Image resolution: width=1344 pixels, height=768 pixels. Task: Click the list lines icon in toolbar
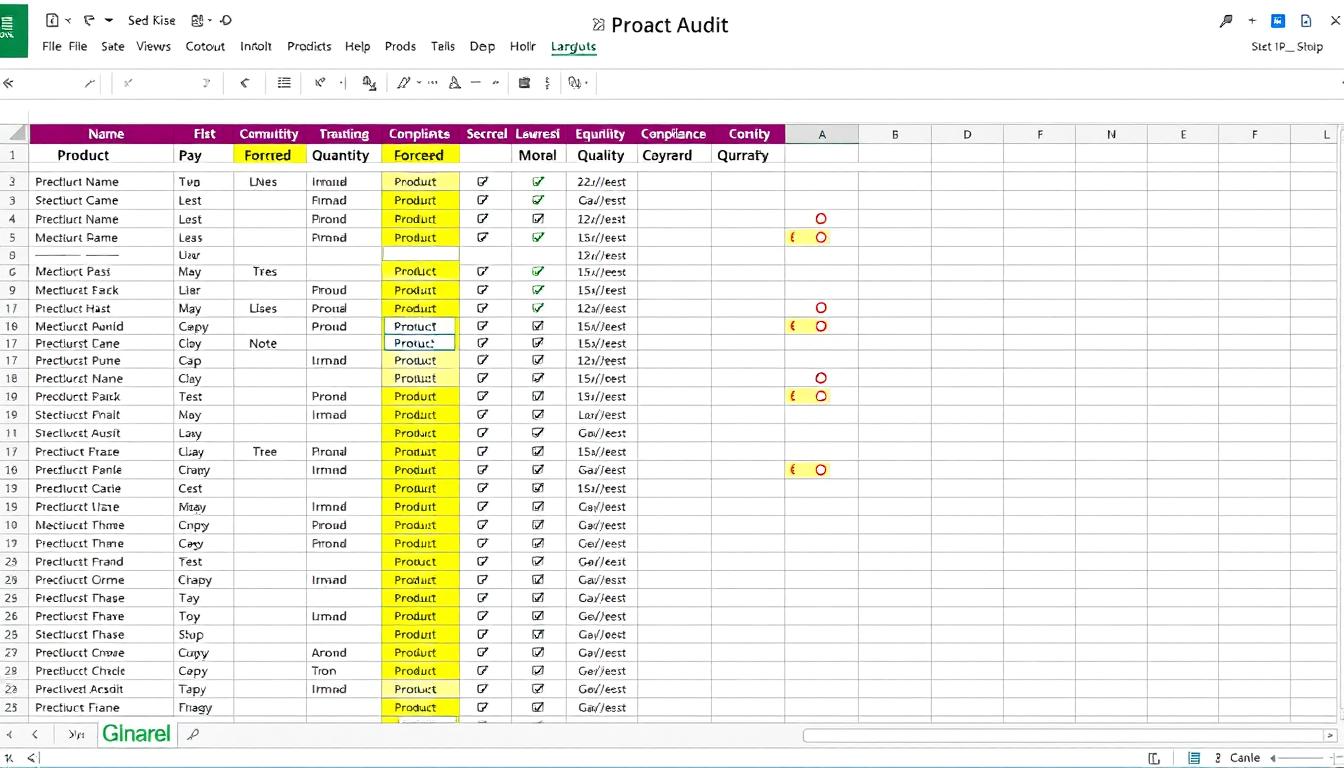click(284, 83)
